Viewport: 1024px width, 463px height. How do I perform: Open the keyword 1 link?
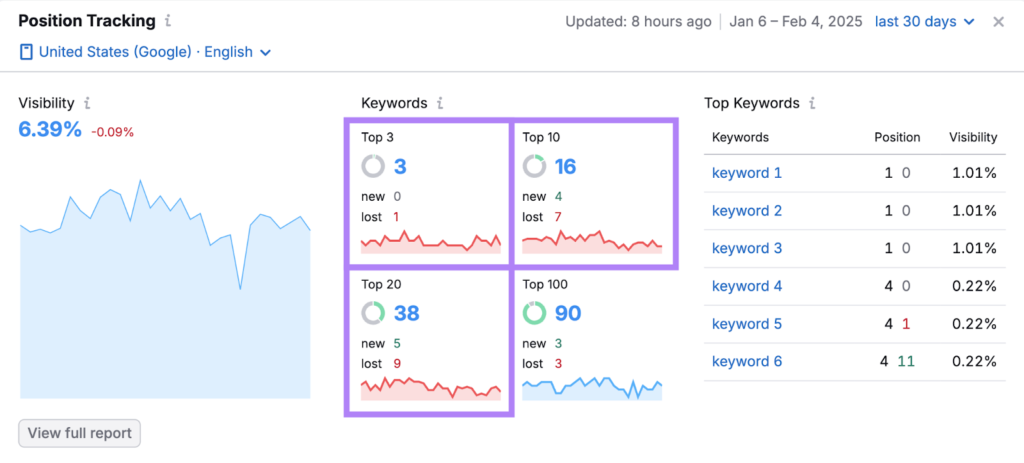coord(746,173)
